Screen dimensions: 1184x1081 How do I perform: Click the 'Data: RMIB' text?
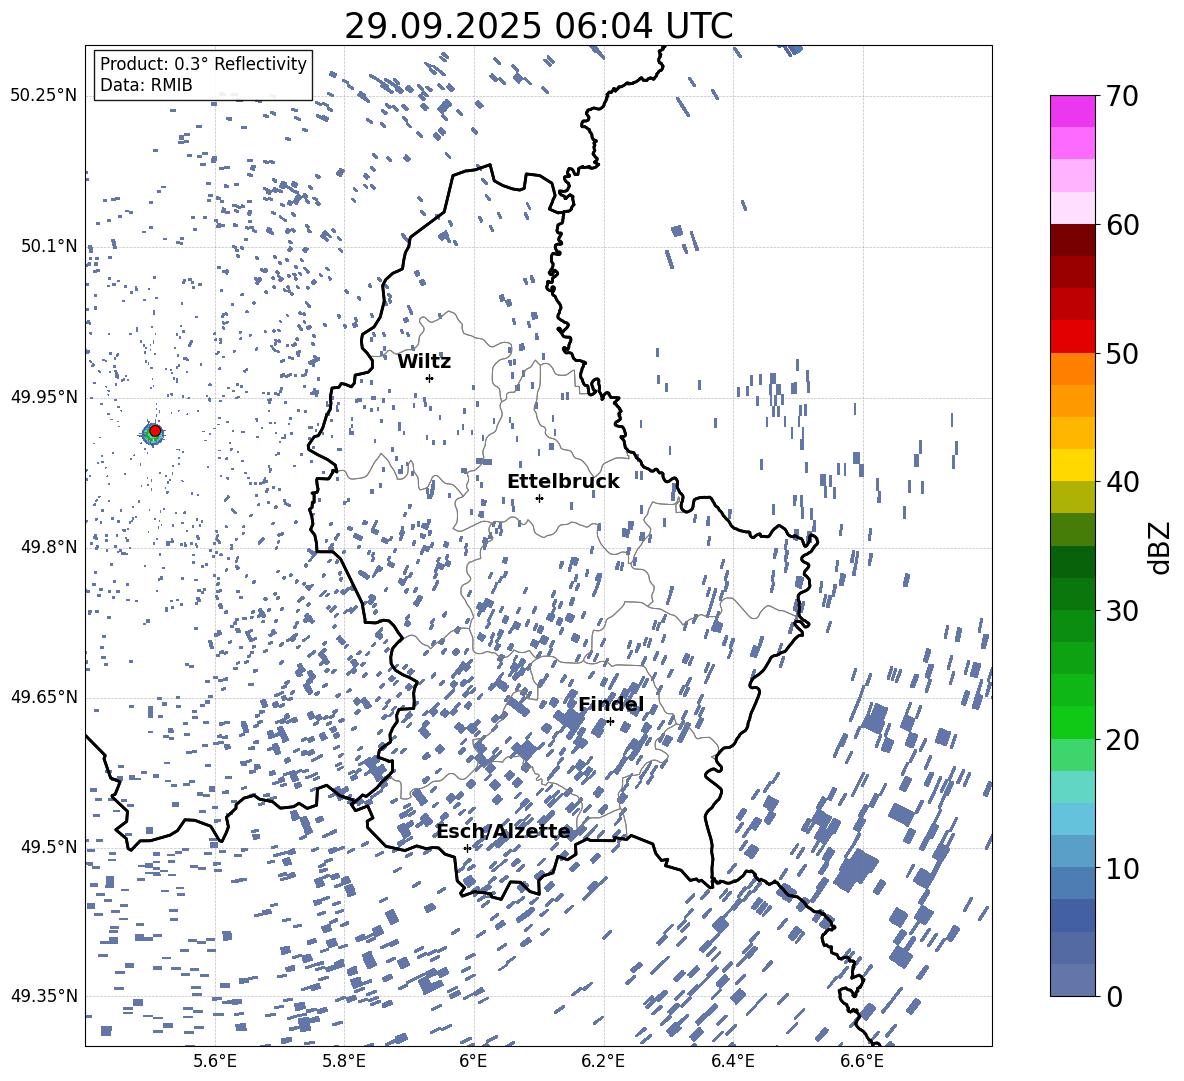pos(146,85)
